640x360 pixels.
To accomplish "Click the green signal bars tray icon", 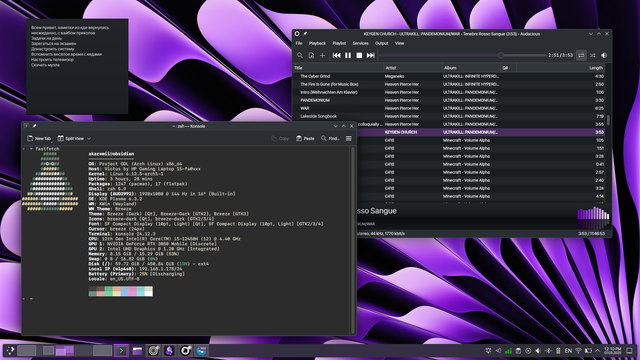I will point(508,351).
